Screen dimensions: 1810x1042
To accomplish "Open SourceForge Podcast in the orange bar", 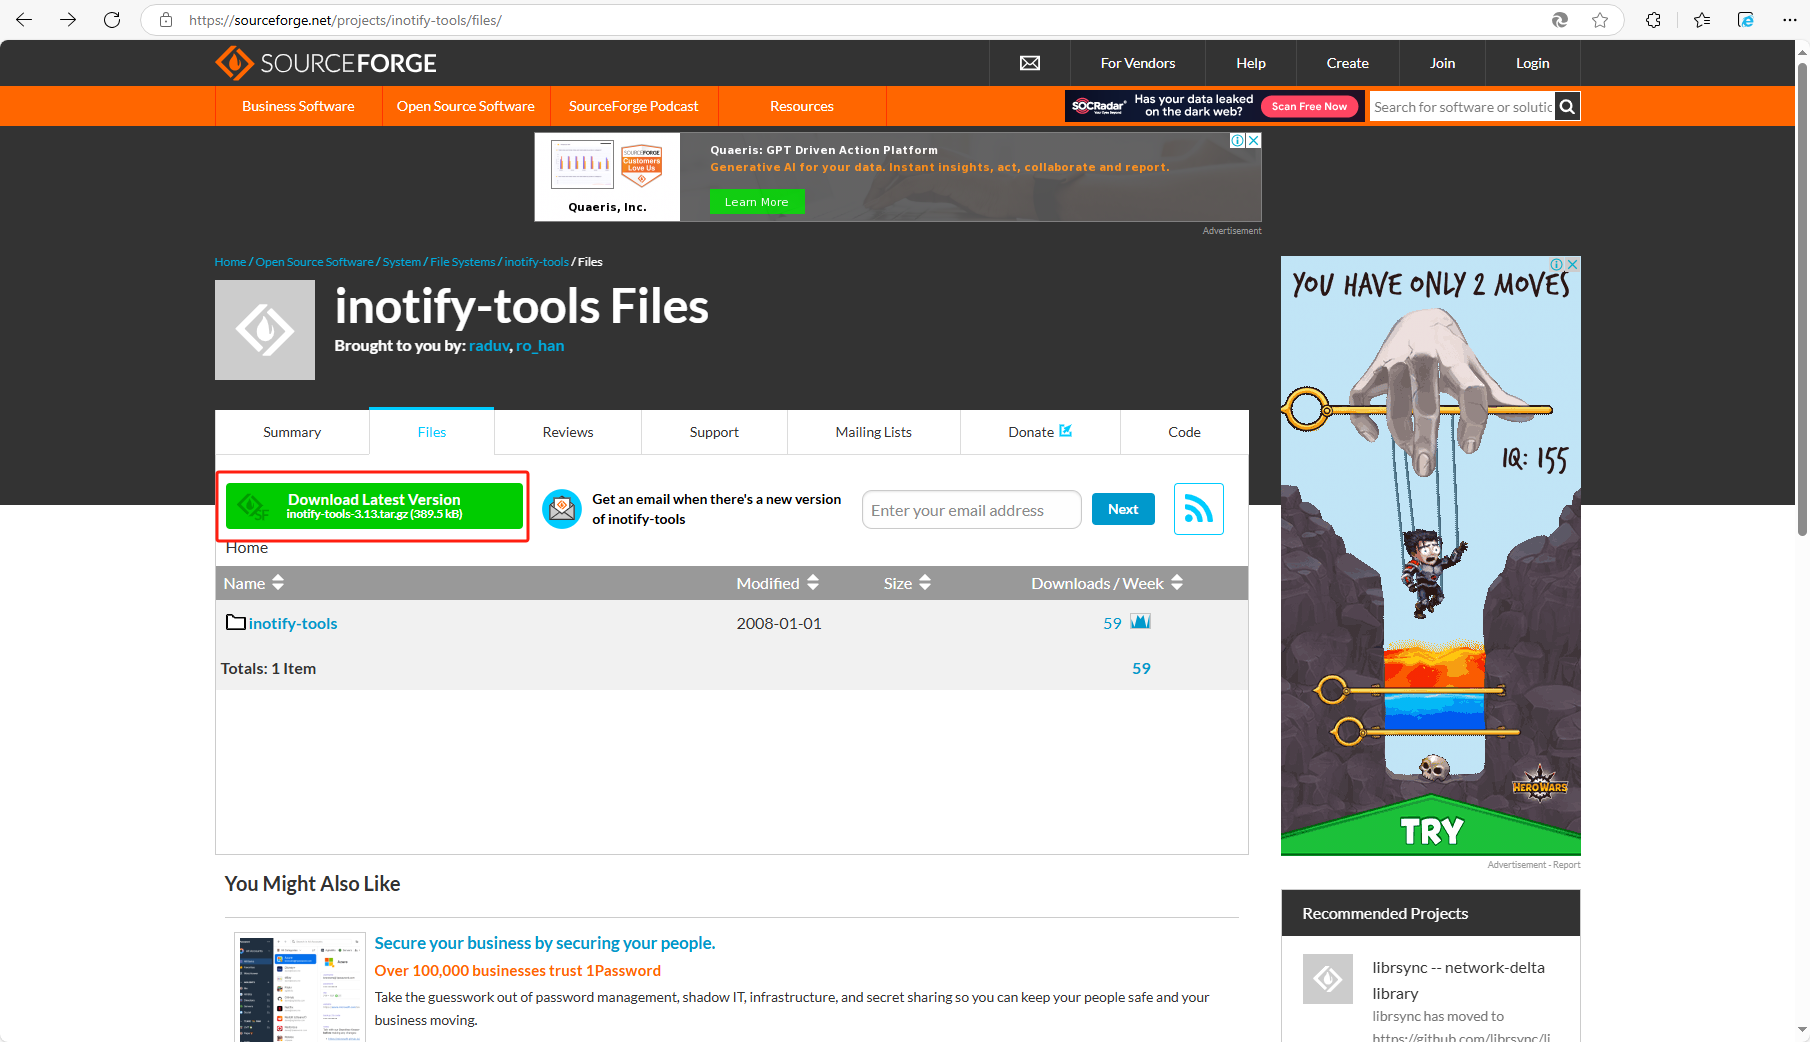I will (634, 106).
